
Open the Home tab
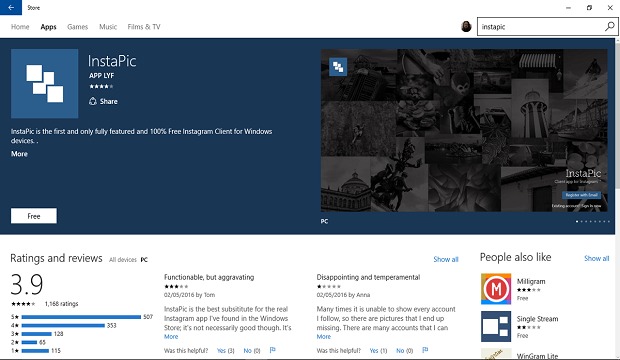(x=20, y=27)
